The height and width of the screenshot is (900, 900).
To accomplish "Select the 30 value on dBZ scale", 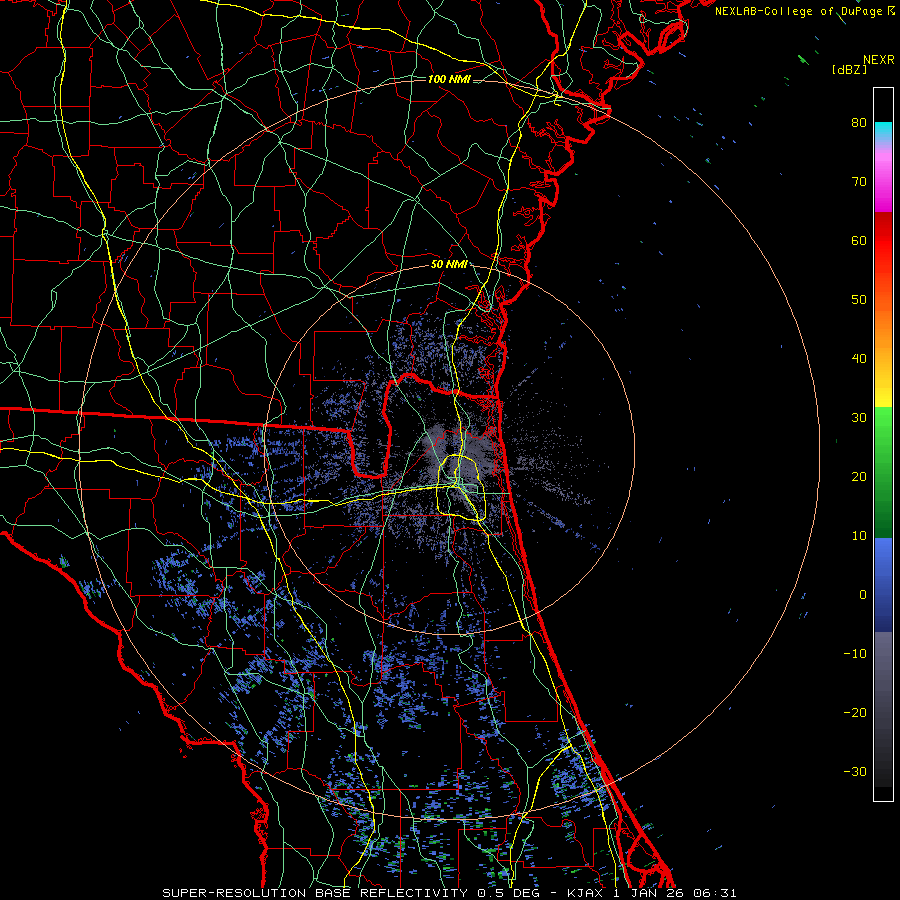I will 859,418.
